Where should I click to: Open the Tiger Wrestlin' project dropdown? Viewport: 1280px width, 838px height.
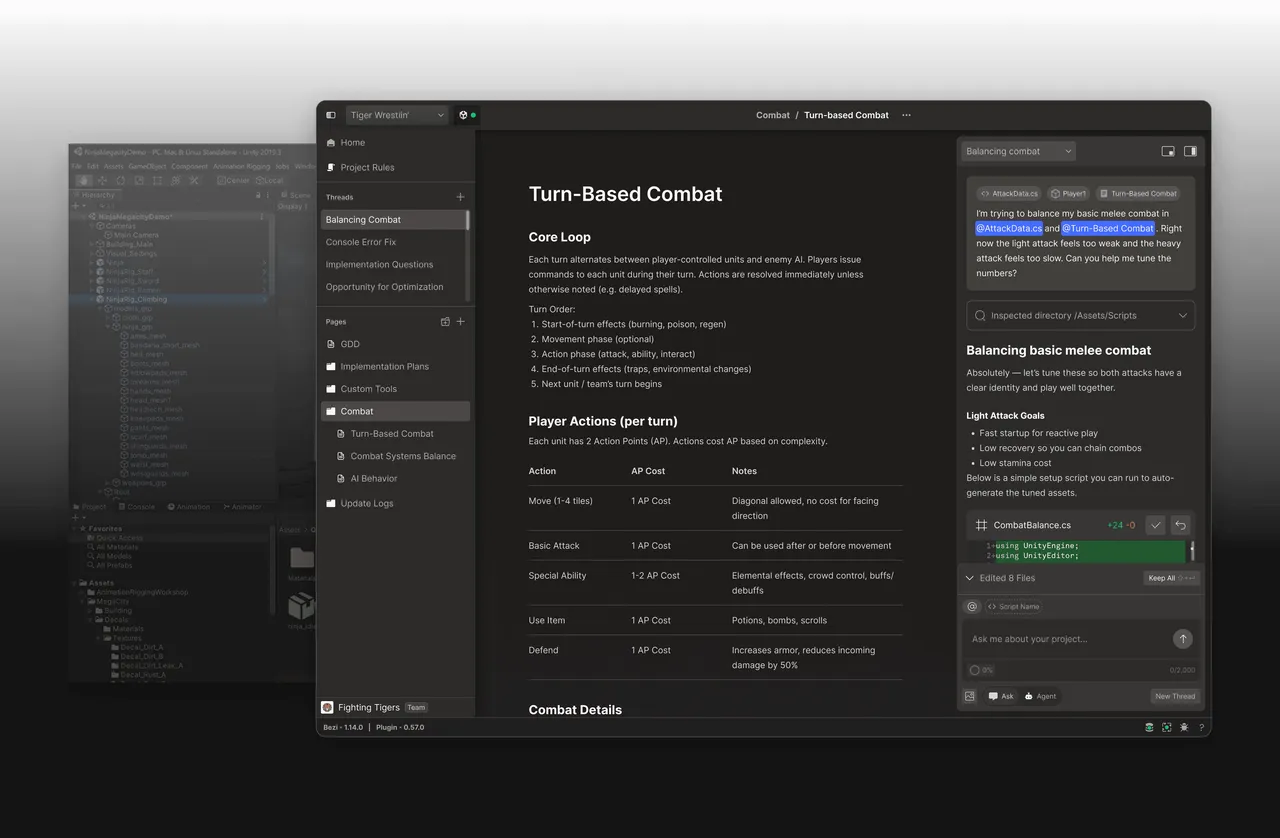(x=397, y=115)
